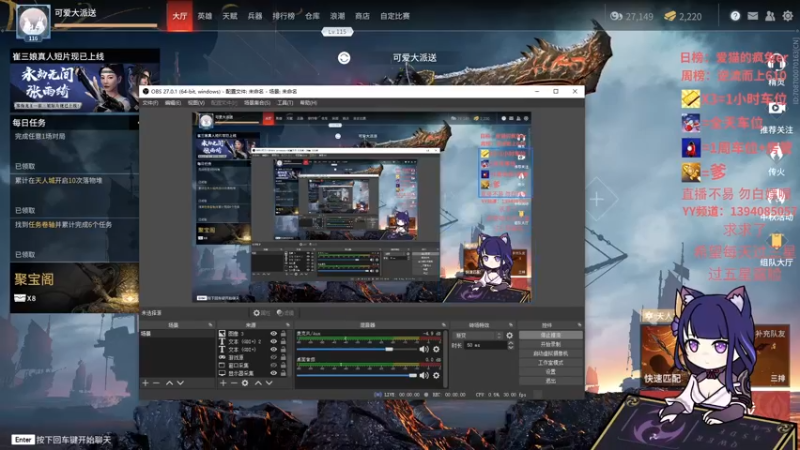Image resolution: width=800 pixels, height=450 pixels.
Task: Open game settings gear icon
Action: 788,16
